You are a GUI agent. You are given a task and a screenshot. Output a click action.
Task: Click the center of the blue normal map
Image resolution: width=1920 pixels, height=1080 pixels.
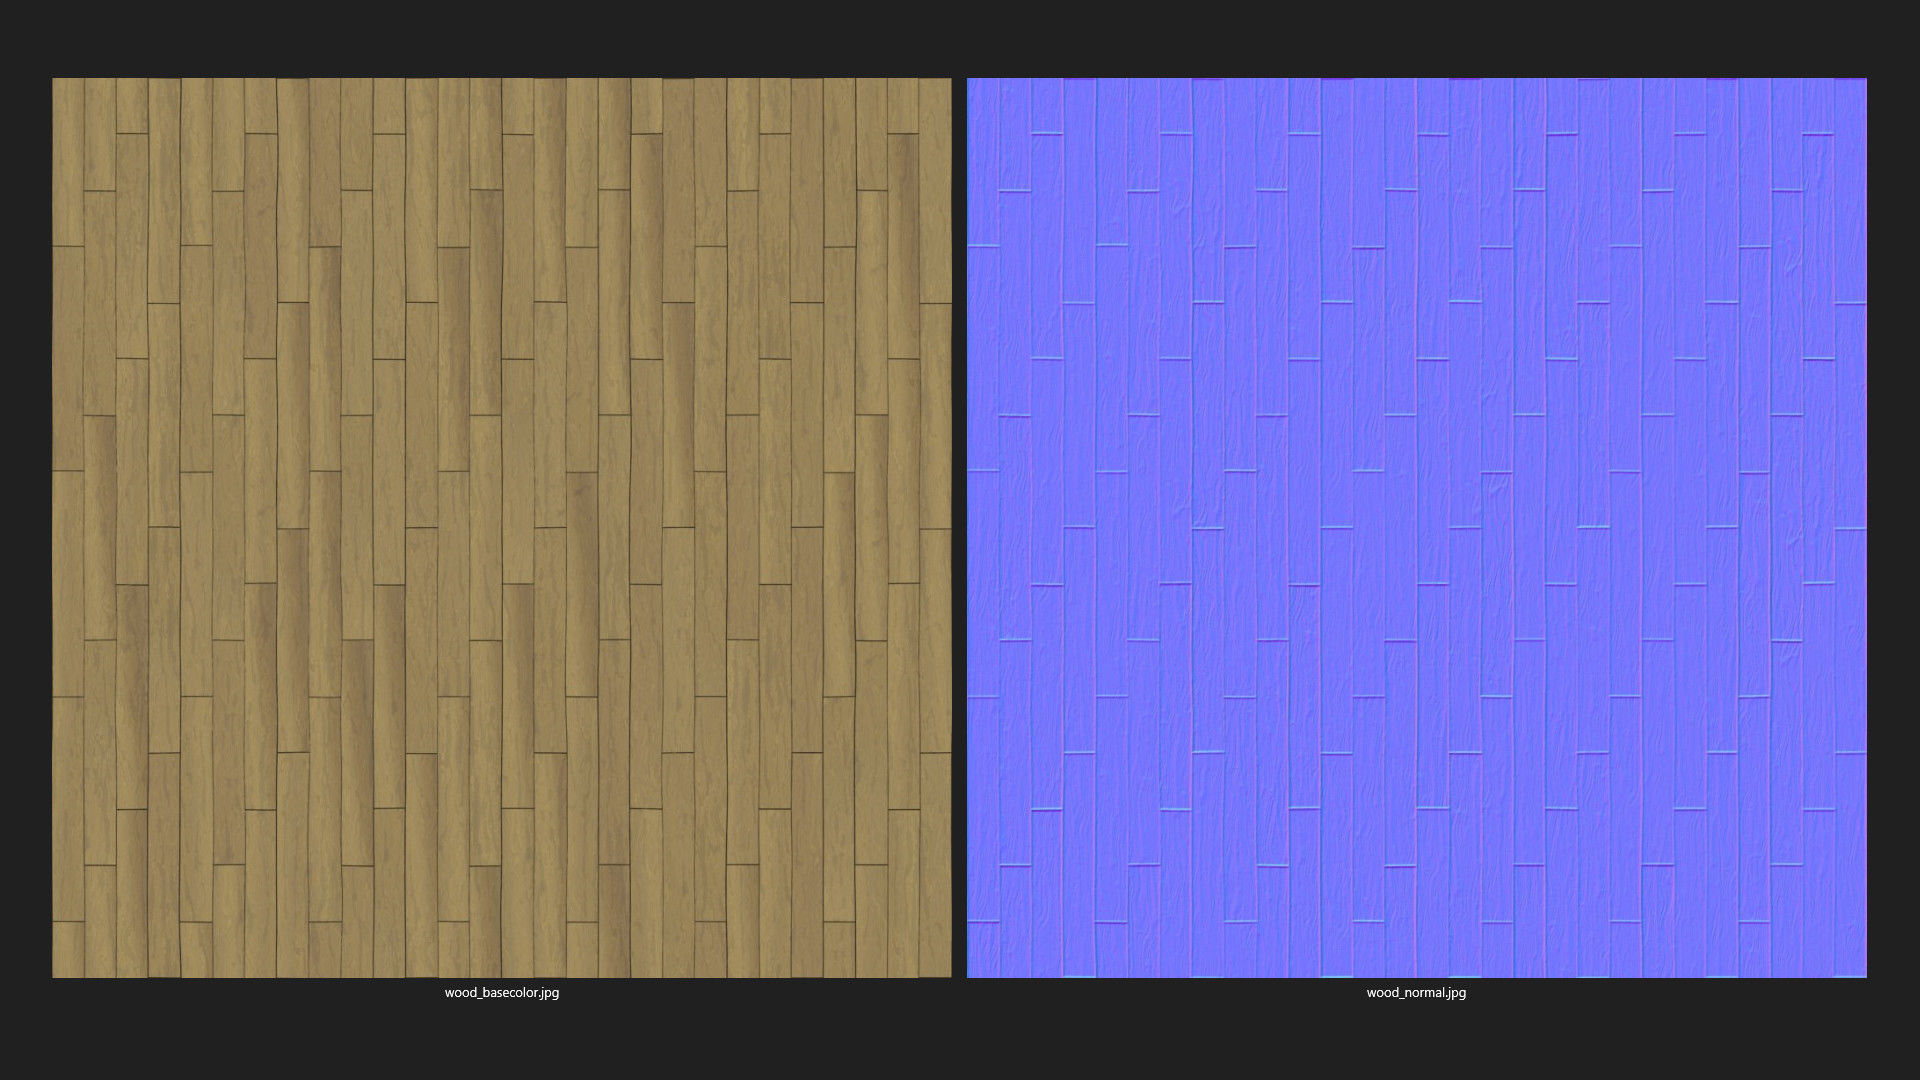coord(1416,528)
